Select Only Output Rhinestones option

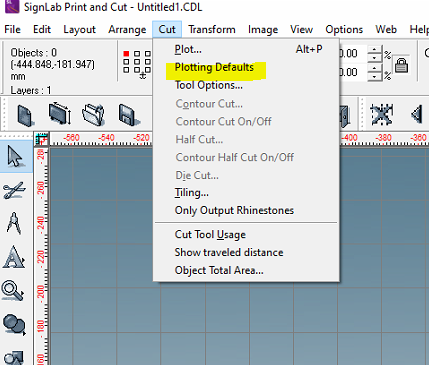coord(247,211)
